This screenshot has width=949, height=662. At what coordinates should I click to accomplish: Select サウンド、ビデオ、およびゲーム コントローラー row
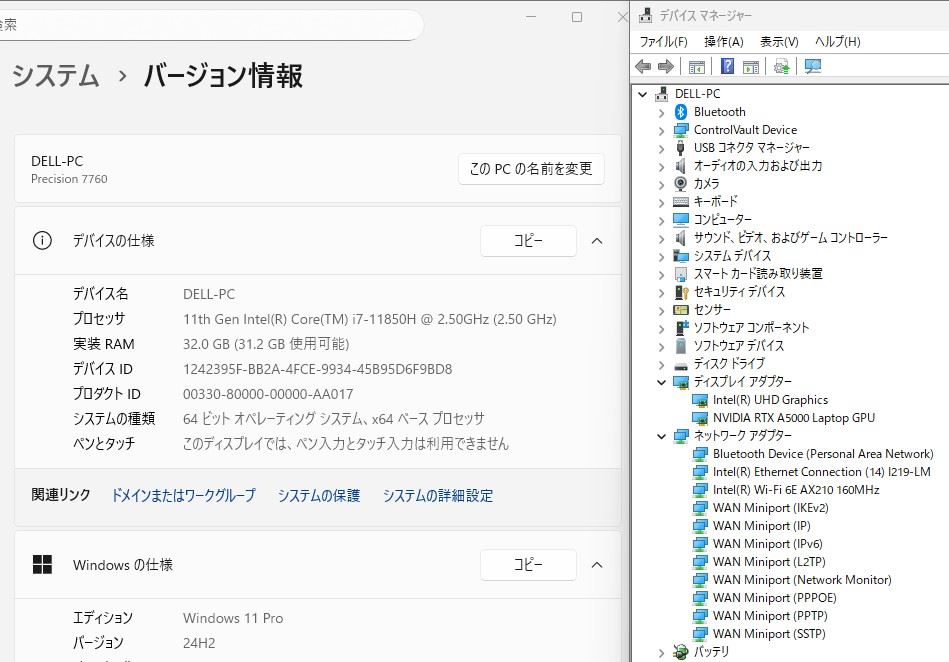click(x=790, y=238)
